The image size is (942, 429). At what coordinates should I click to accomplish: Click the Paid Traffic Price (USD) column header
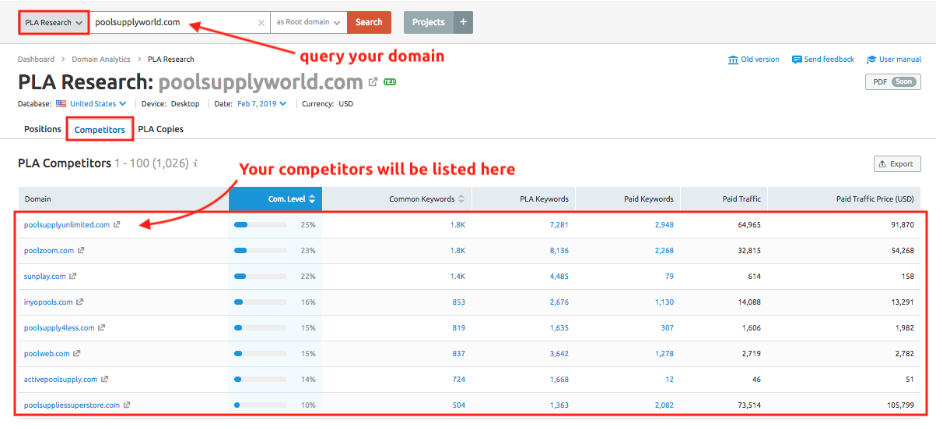pos(844,199)
